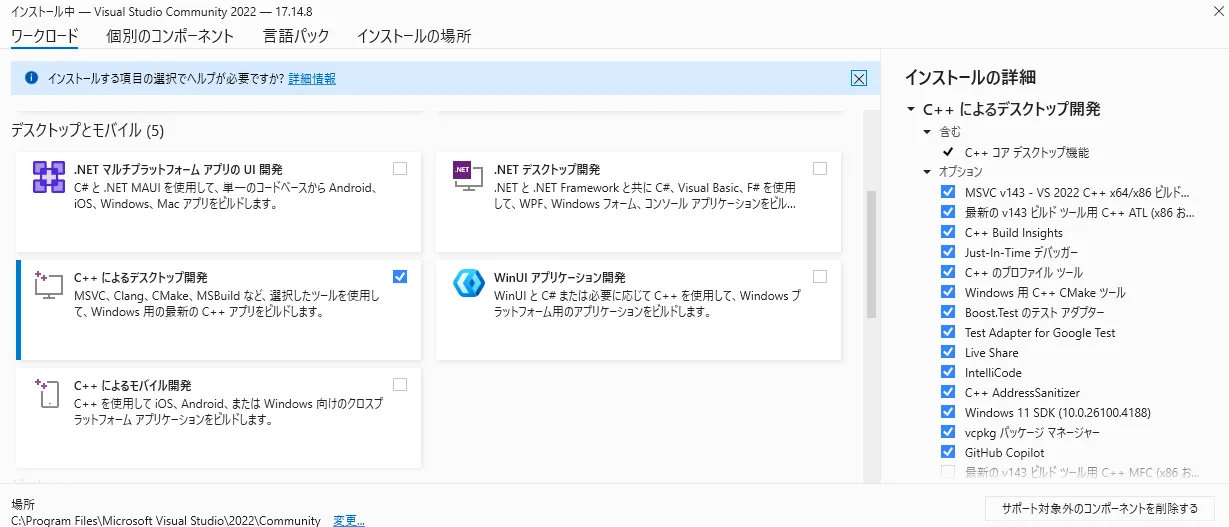Uncheck 最新の v143 ビルド ツール用 C++ ATL

(x=948, y=212)
